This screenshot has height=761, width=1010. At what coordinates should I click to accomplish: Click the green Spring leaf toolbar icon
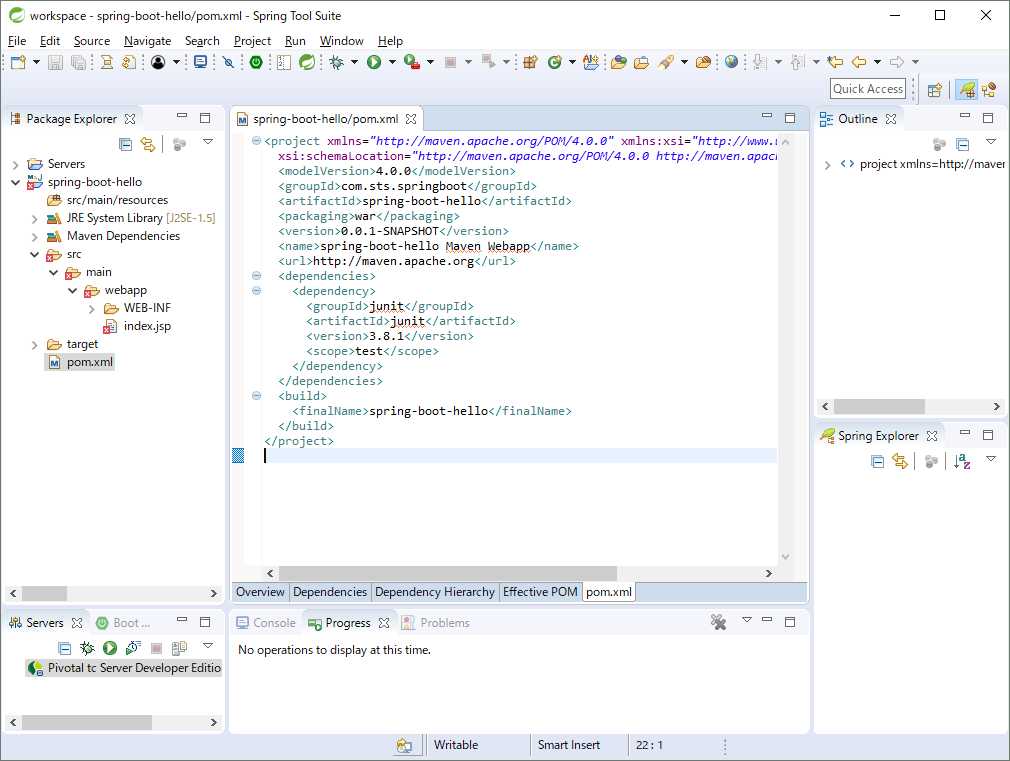click(307, 62)
